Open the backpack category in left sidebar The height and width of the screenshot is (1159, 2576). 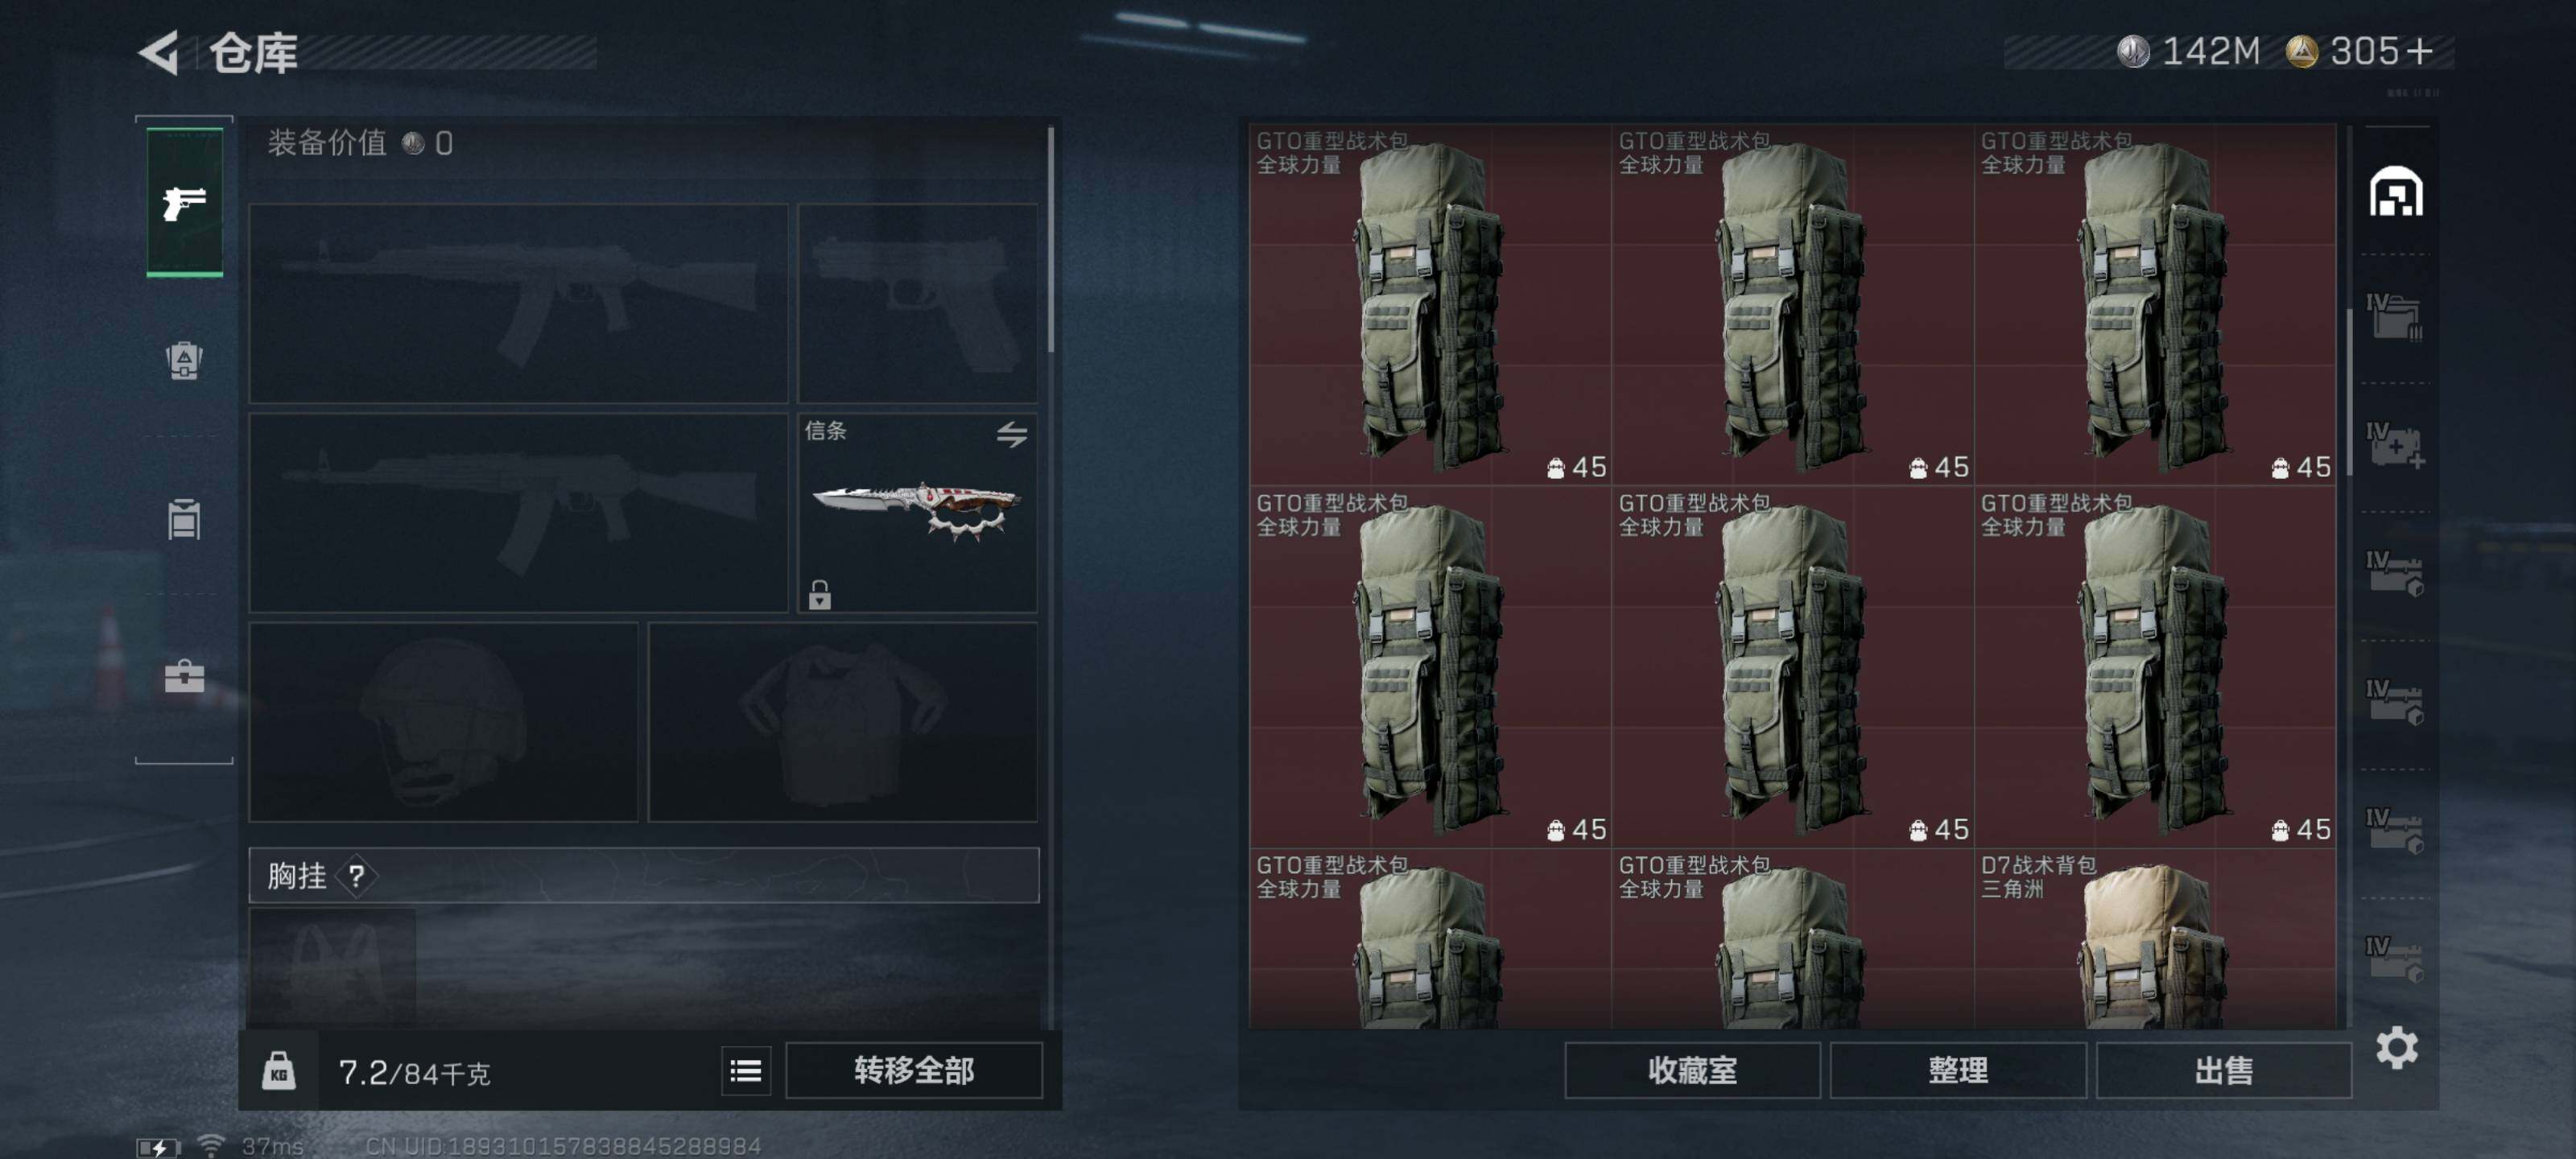[x=184, y=360]
